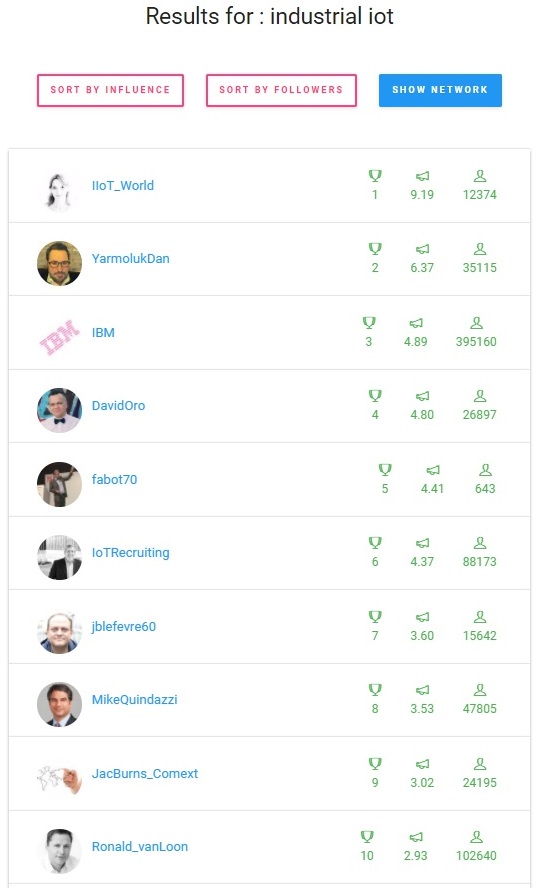The height and width of the screenshot is (888, 538).
Task: Click the followers icon for IoTRecruiting
Action: coord(480,543)
